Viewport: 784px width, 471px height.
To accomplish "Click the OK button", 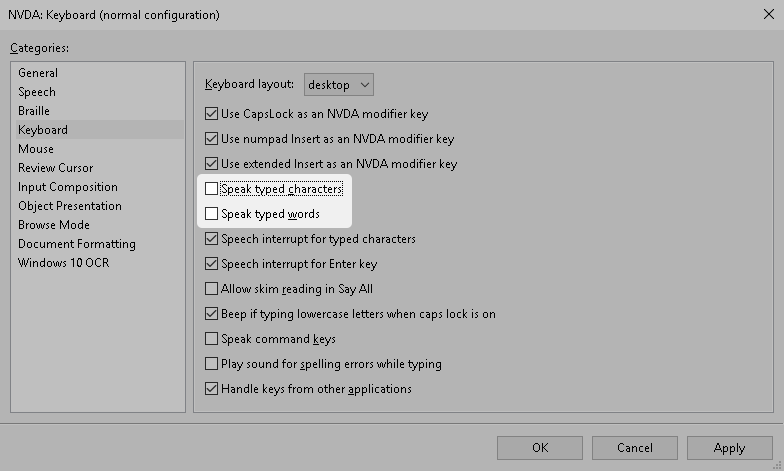I will pos(540,448).
